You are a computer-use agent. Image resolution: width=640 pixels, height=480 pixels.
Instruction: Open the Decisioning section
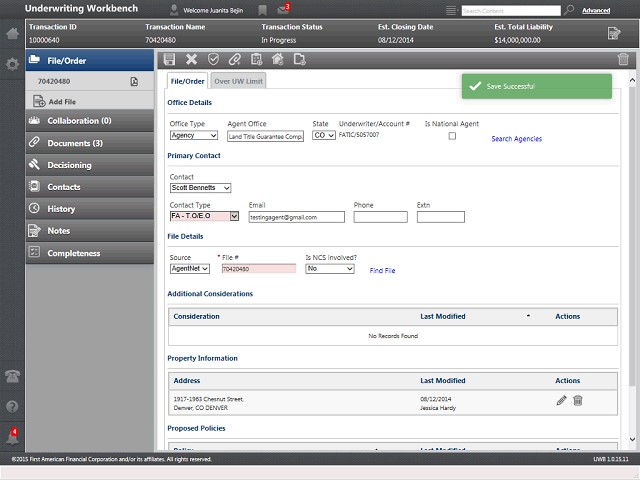coord(90,165)
